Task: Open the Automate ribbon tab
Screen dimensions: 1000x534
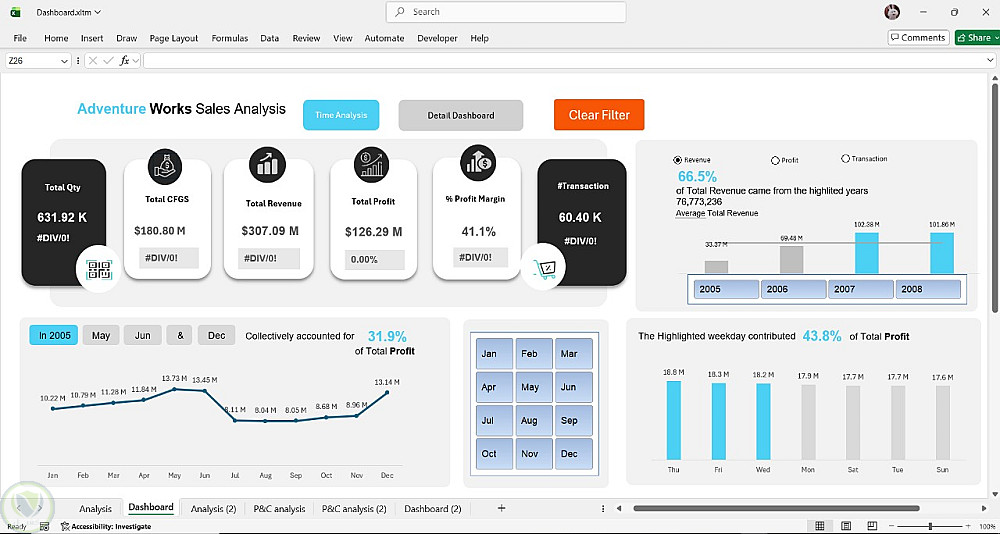Action: tap(385, 38)
